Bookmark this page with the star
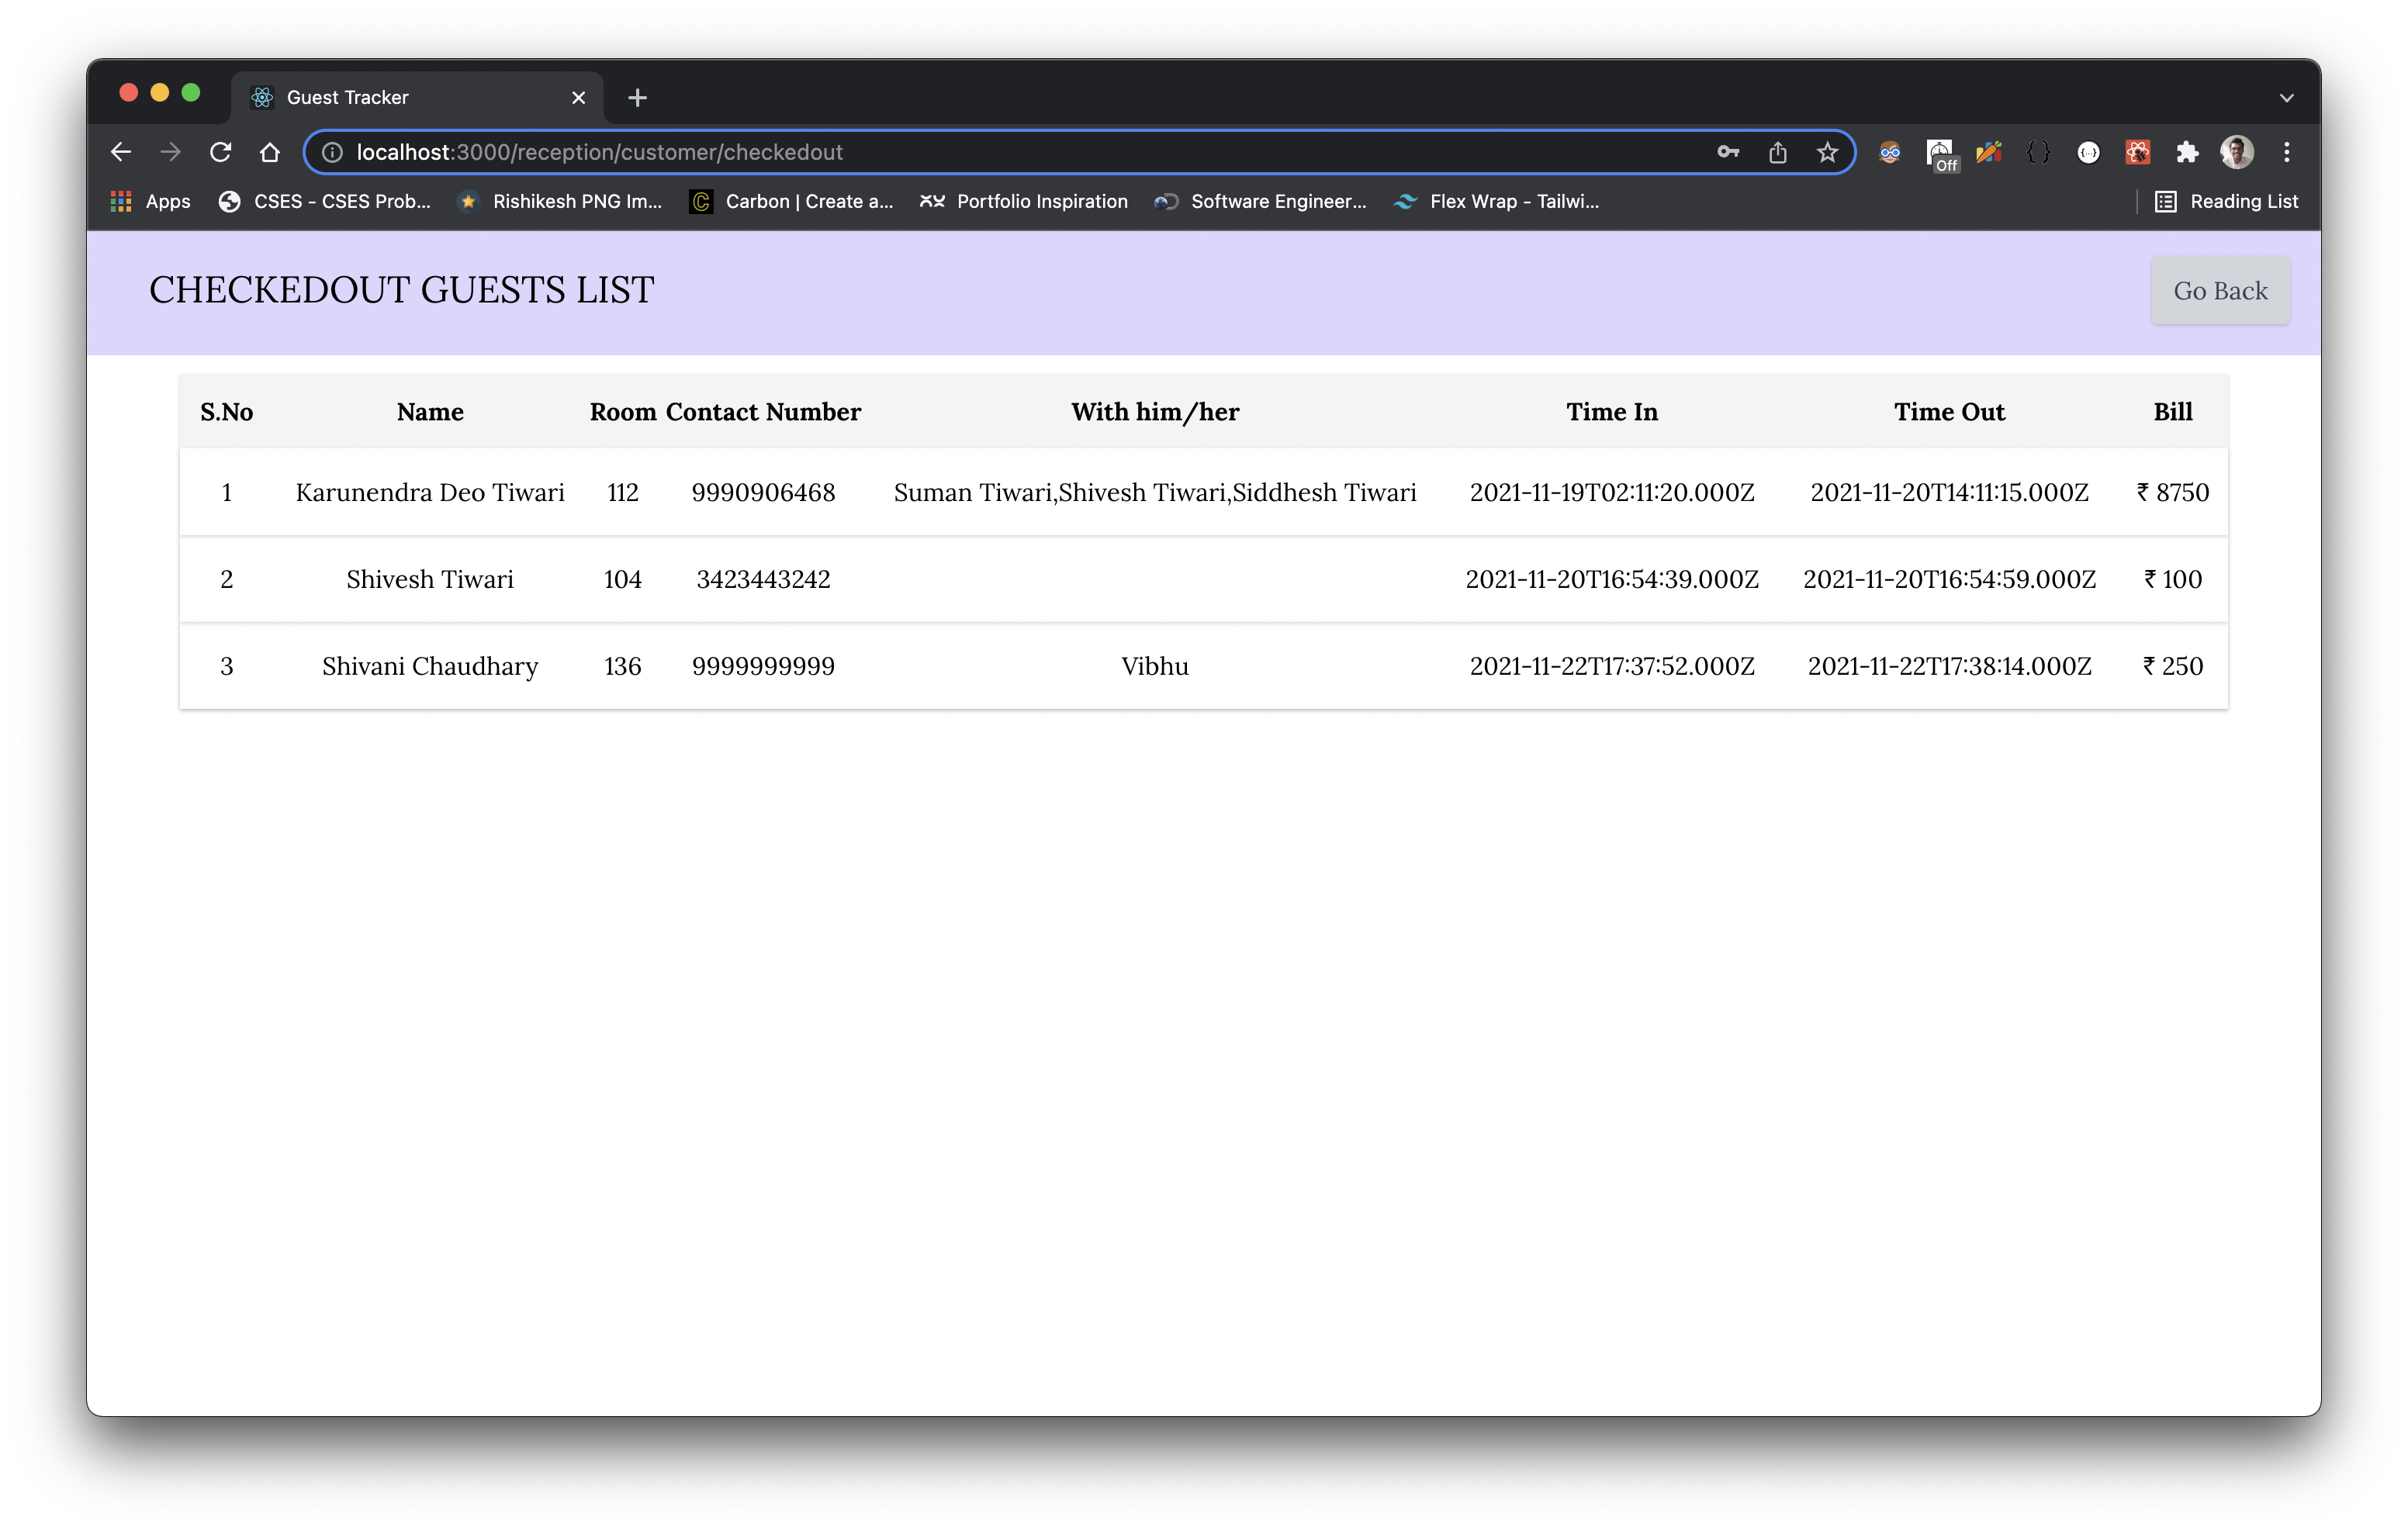Screen dimensions: 2408x1531 [x=1827, y=152]
